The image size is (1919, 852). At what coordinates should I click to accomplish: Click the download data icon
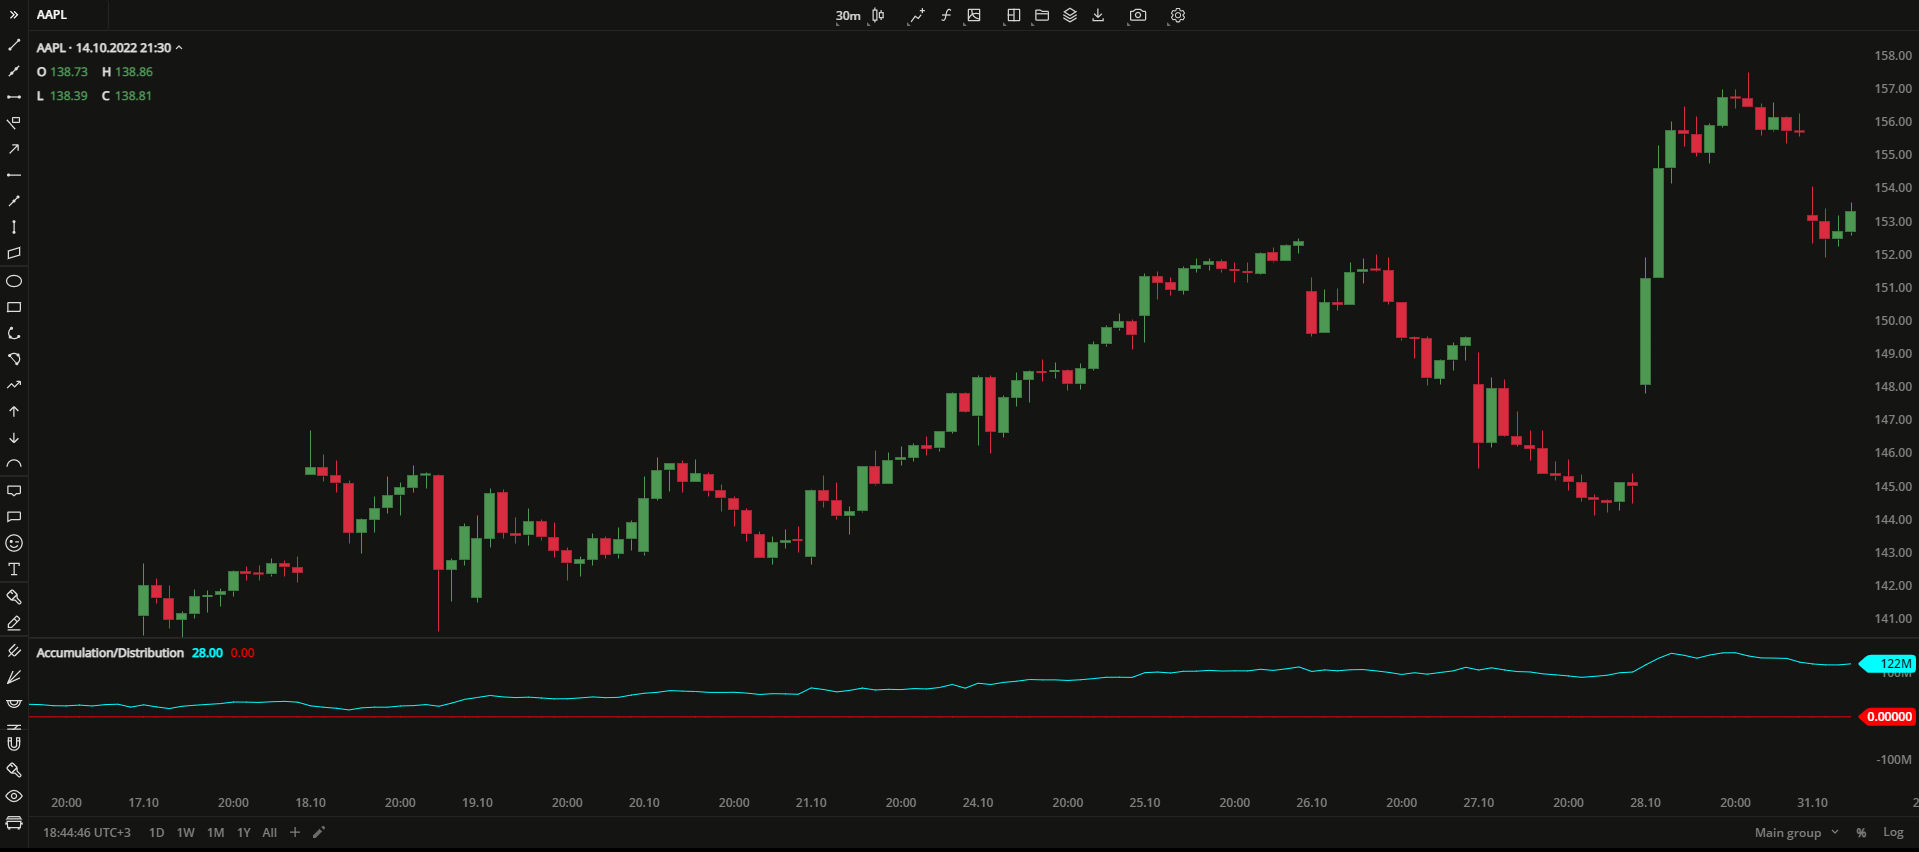pyautogui.click(x=1098, y=15)
